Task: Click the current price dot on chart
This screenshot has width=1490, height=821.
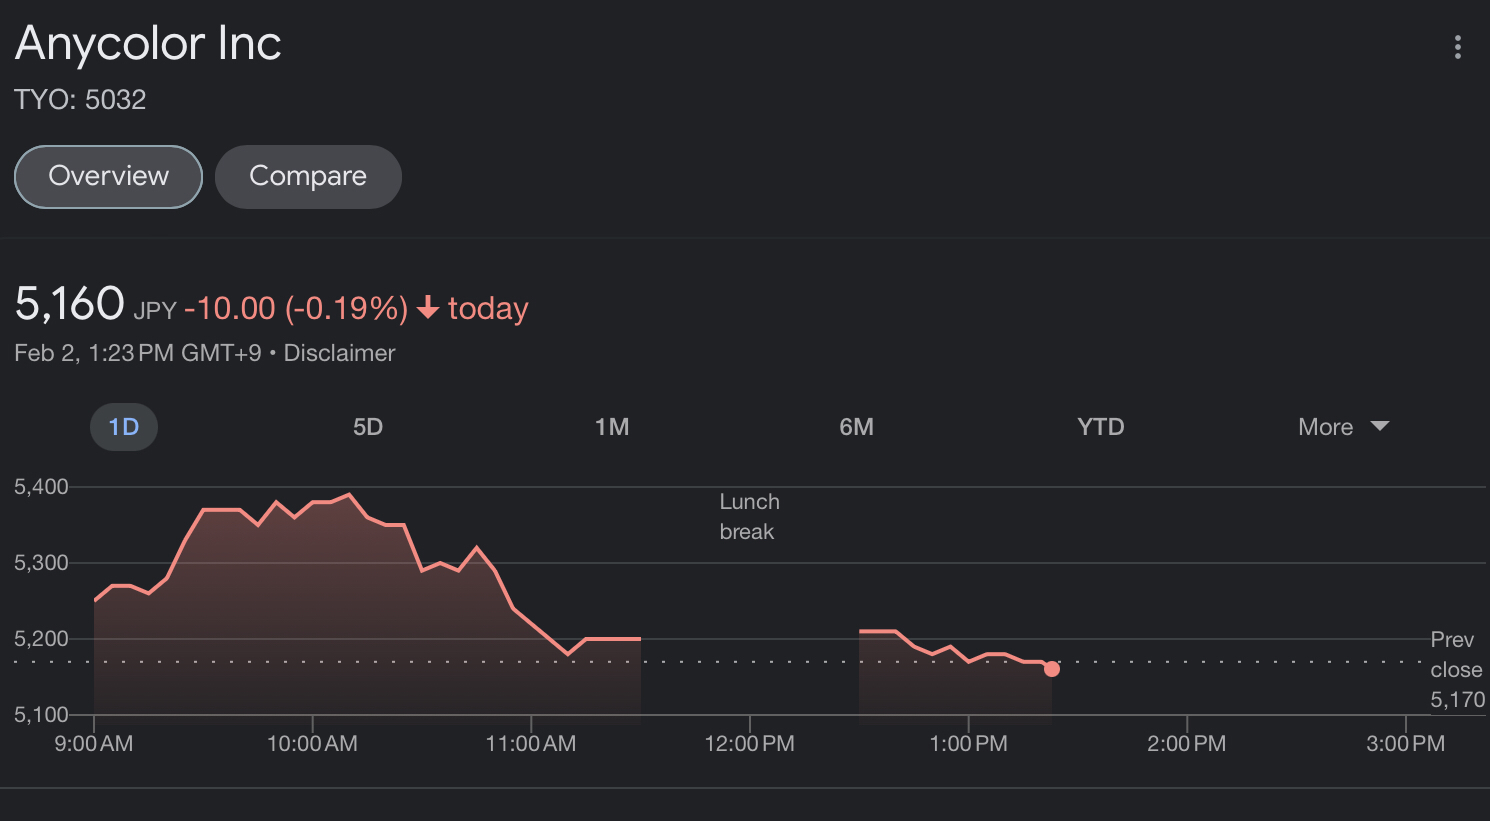Action: pyautogui.click(x=1051, y=668)
